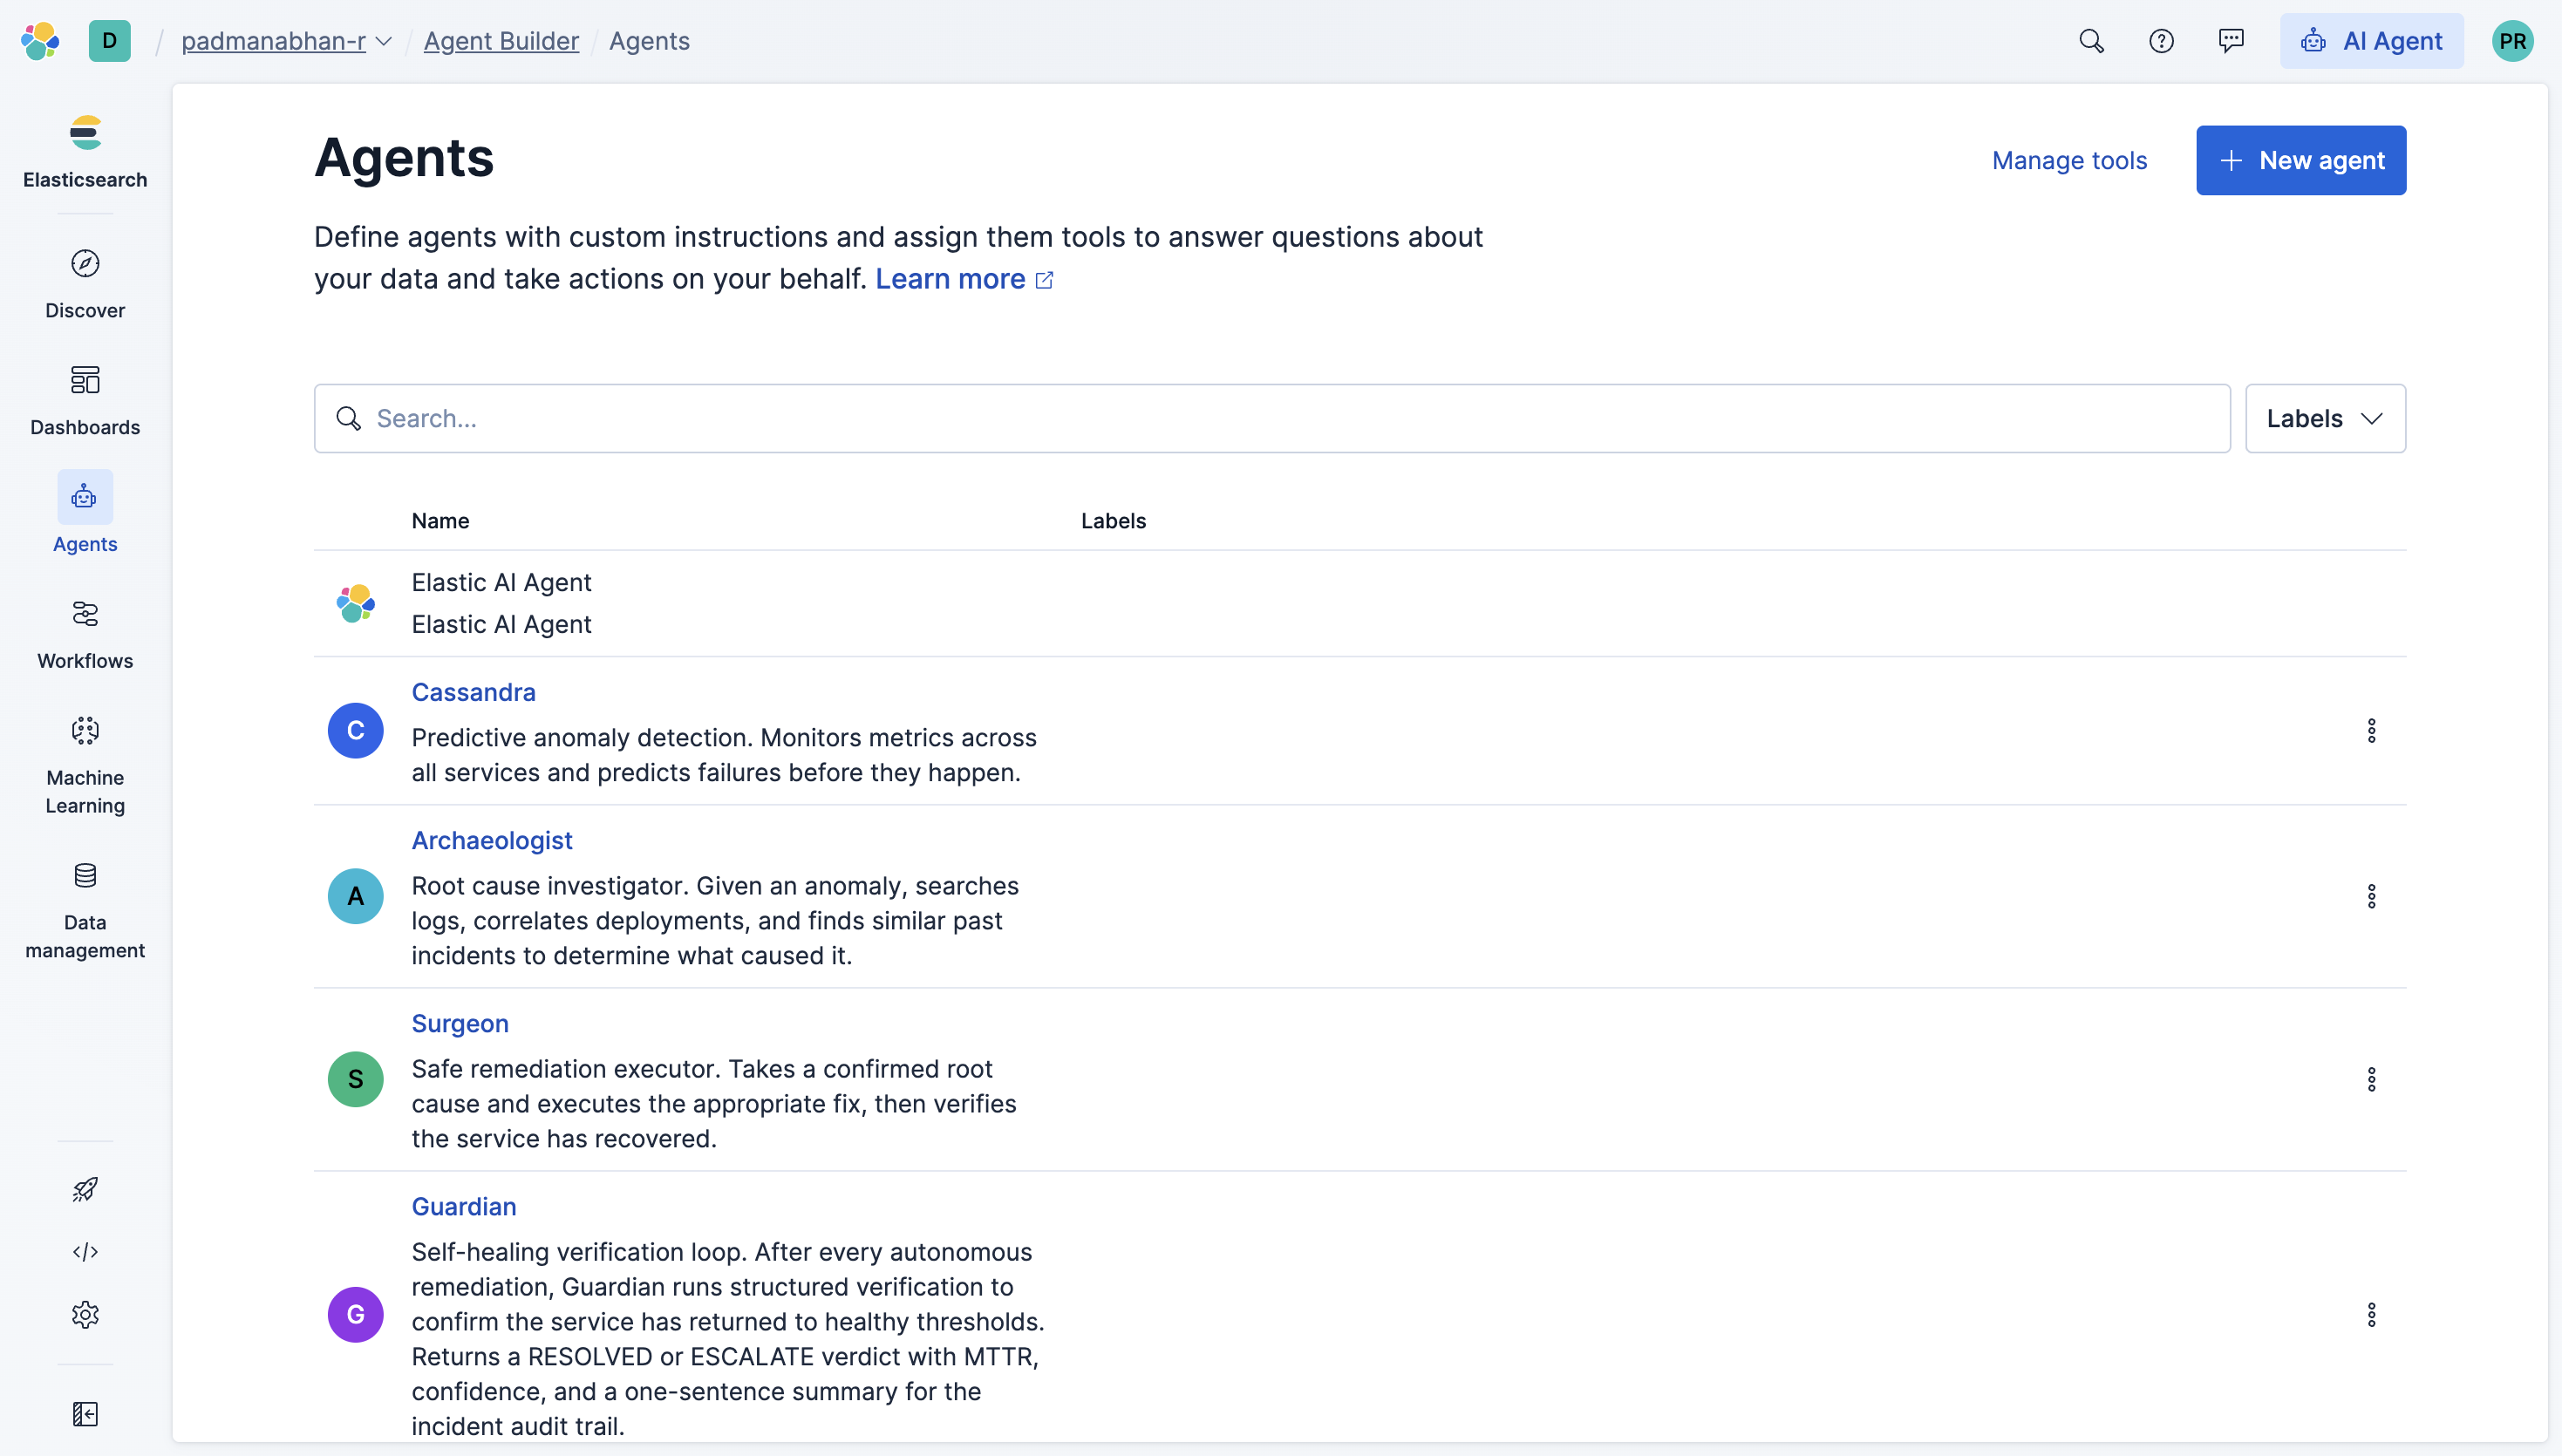
Task: Open settings gear in sidebar
Action: 85,1314
